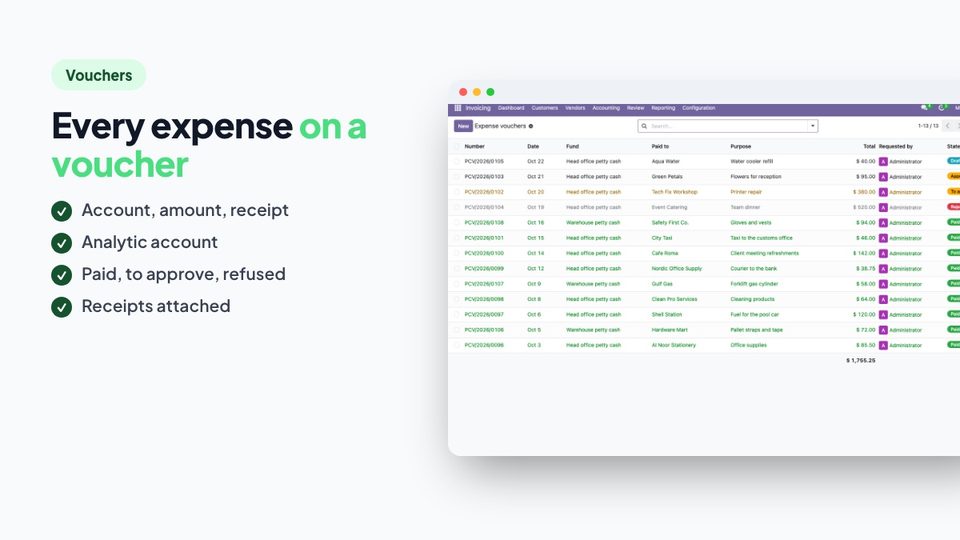The image size is (960, 540).
Task: Sort by the Number column header
Action: [x=474, y=146]
